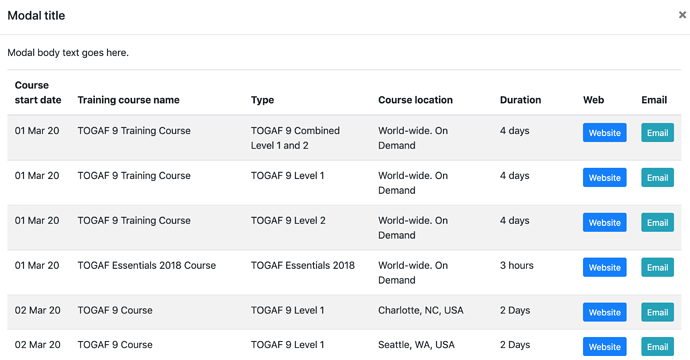690x360 pixels.
Task: Open Website for TOGAF Essentials 2018 Course
Action: tap(605, 267)
